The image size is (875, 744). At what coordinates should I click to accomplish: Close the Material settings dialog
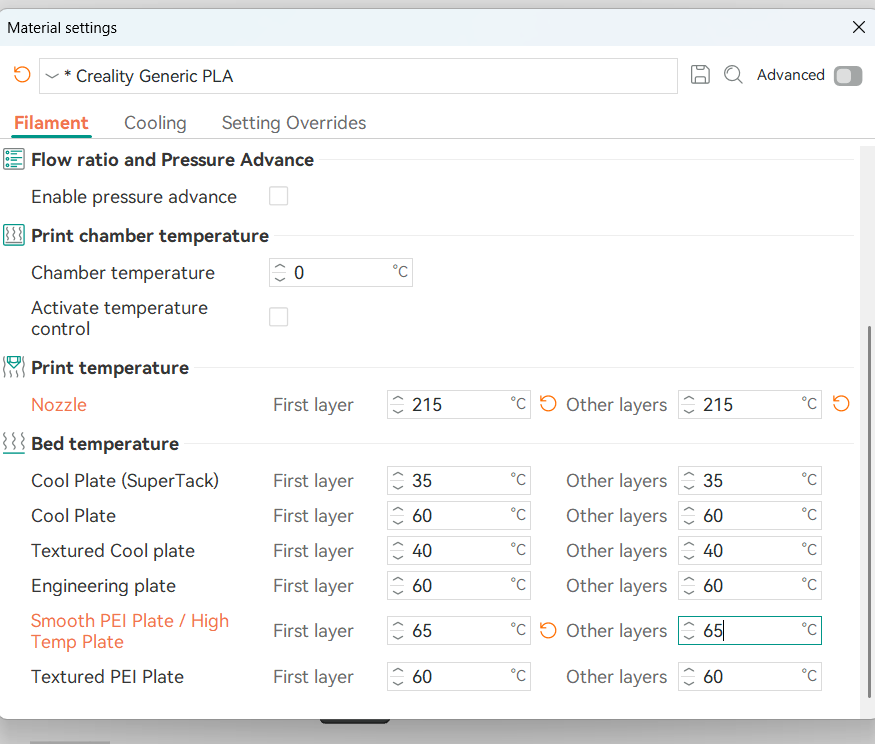pos(858,28)
